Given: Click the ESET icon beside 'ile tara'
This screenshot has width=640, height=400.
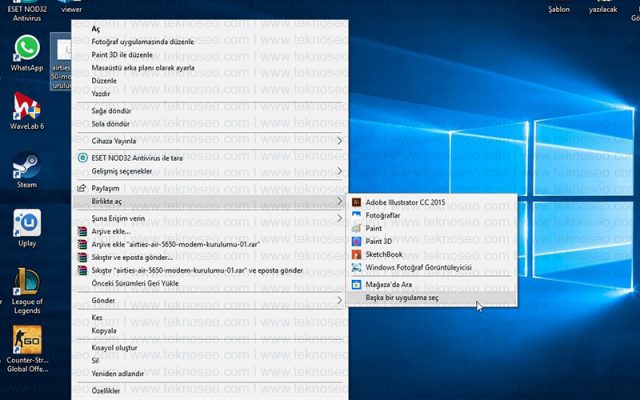Looking at the screenshot, I should pos(82,158).
